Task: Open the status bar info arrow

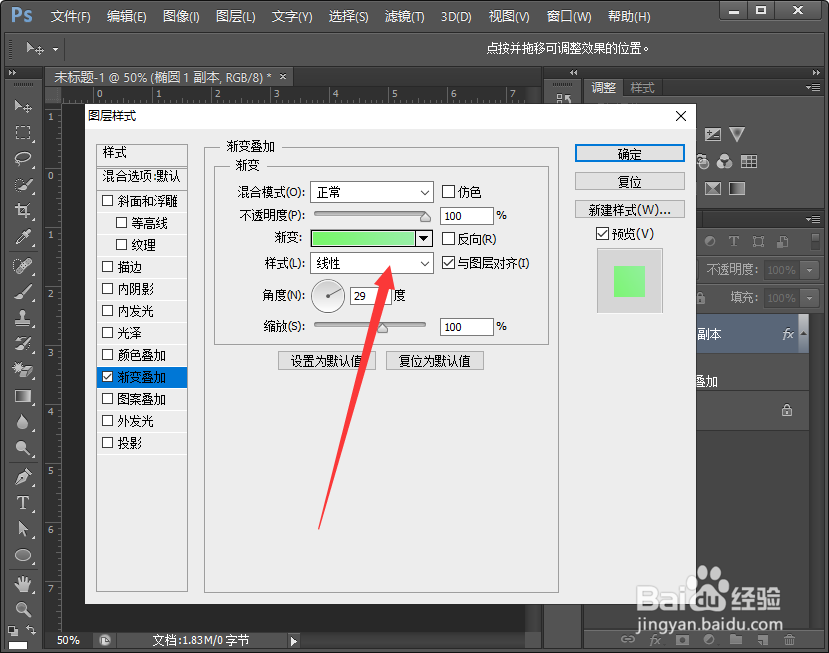Action: tap(293, 641)
